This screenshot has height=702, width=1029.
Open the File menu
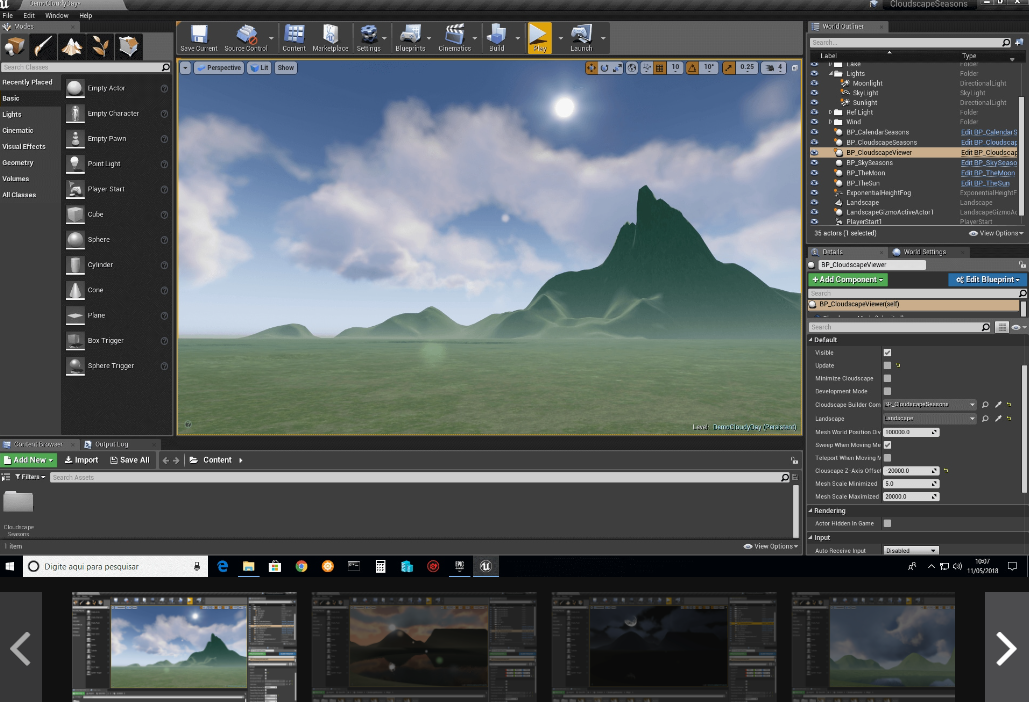[x=8, y=15]
